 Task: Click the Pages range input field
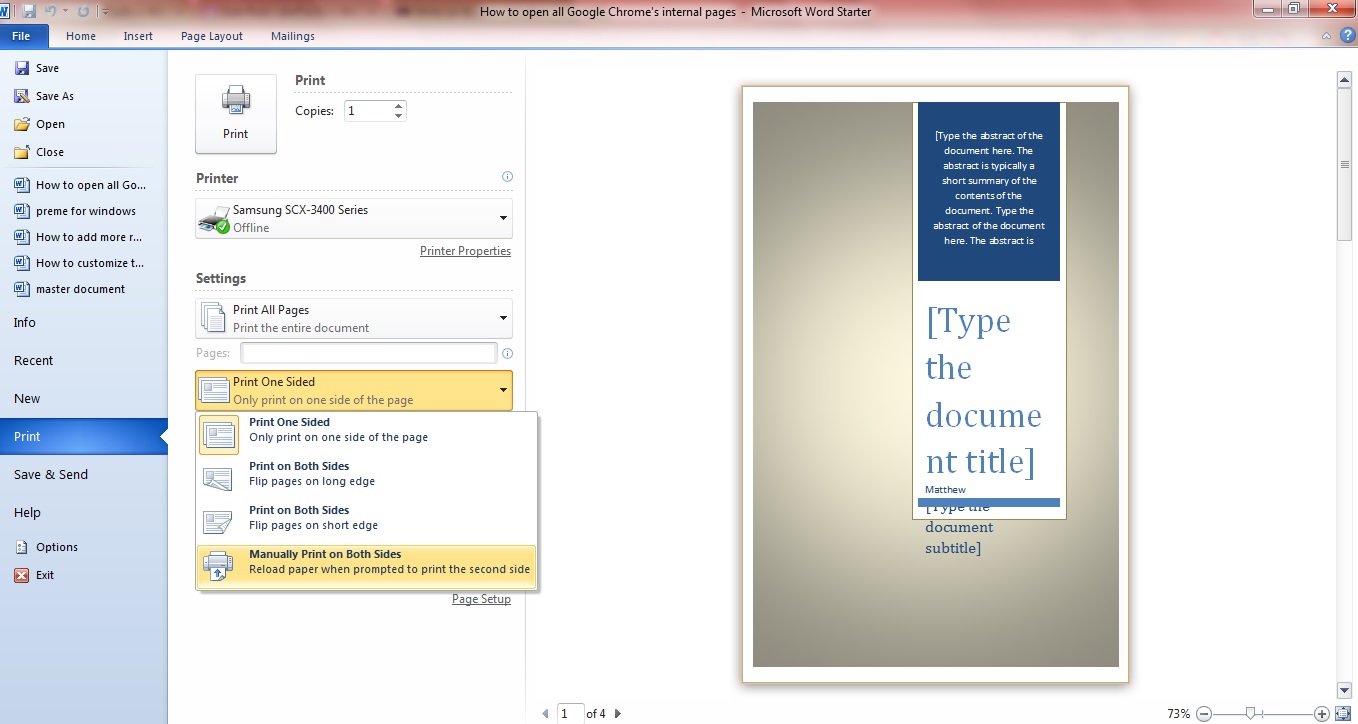coord(369,353)
